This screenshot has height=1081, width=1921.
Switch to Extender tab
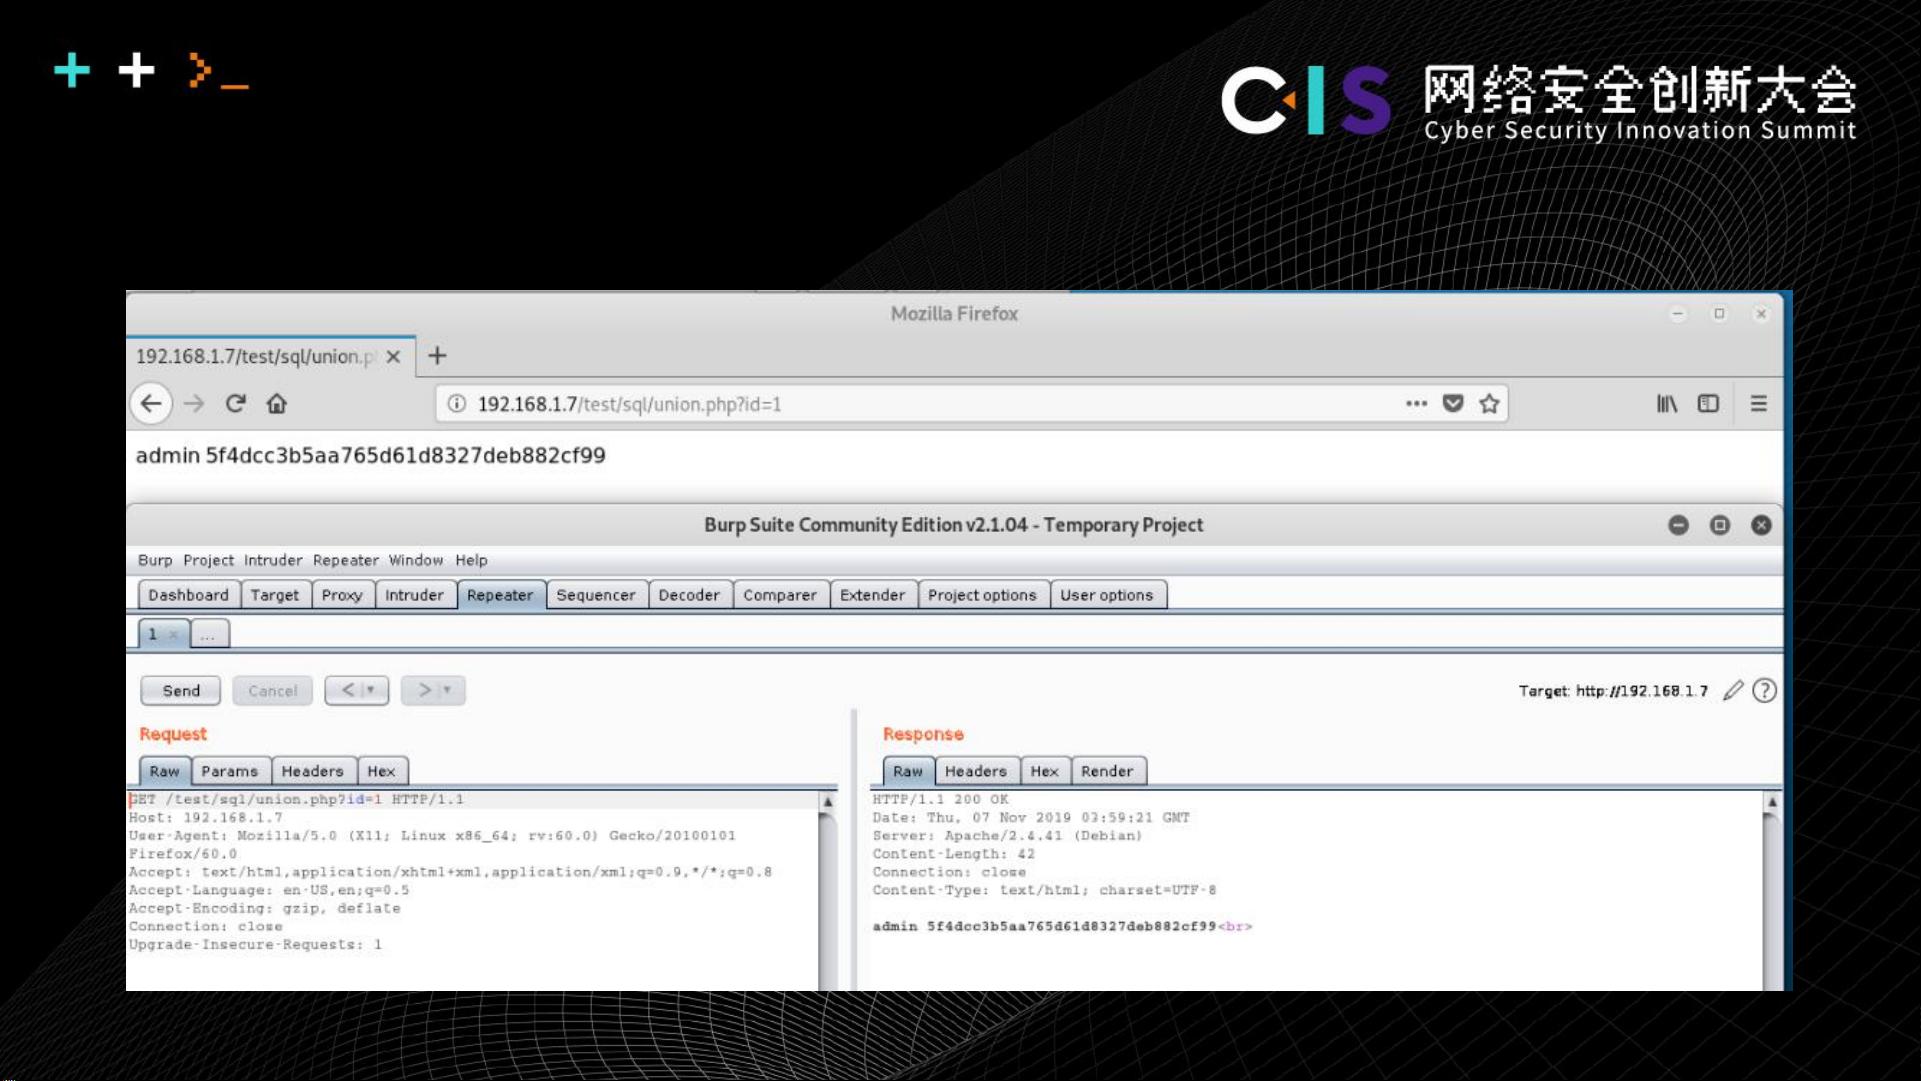(x=872, y=595)
